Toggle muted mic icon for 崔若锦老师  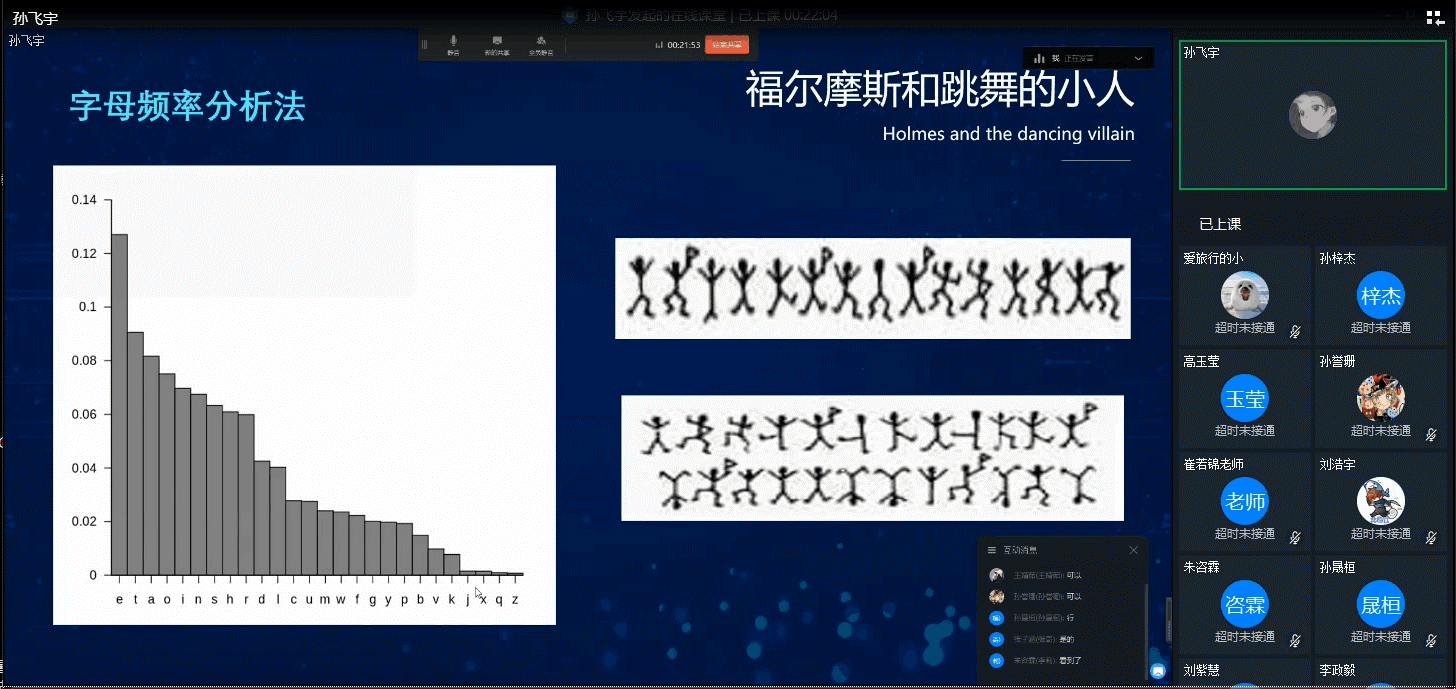[1294, 537]
